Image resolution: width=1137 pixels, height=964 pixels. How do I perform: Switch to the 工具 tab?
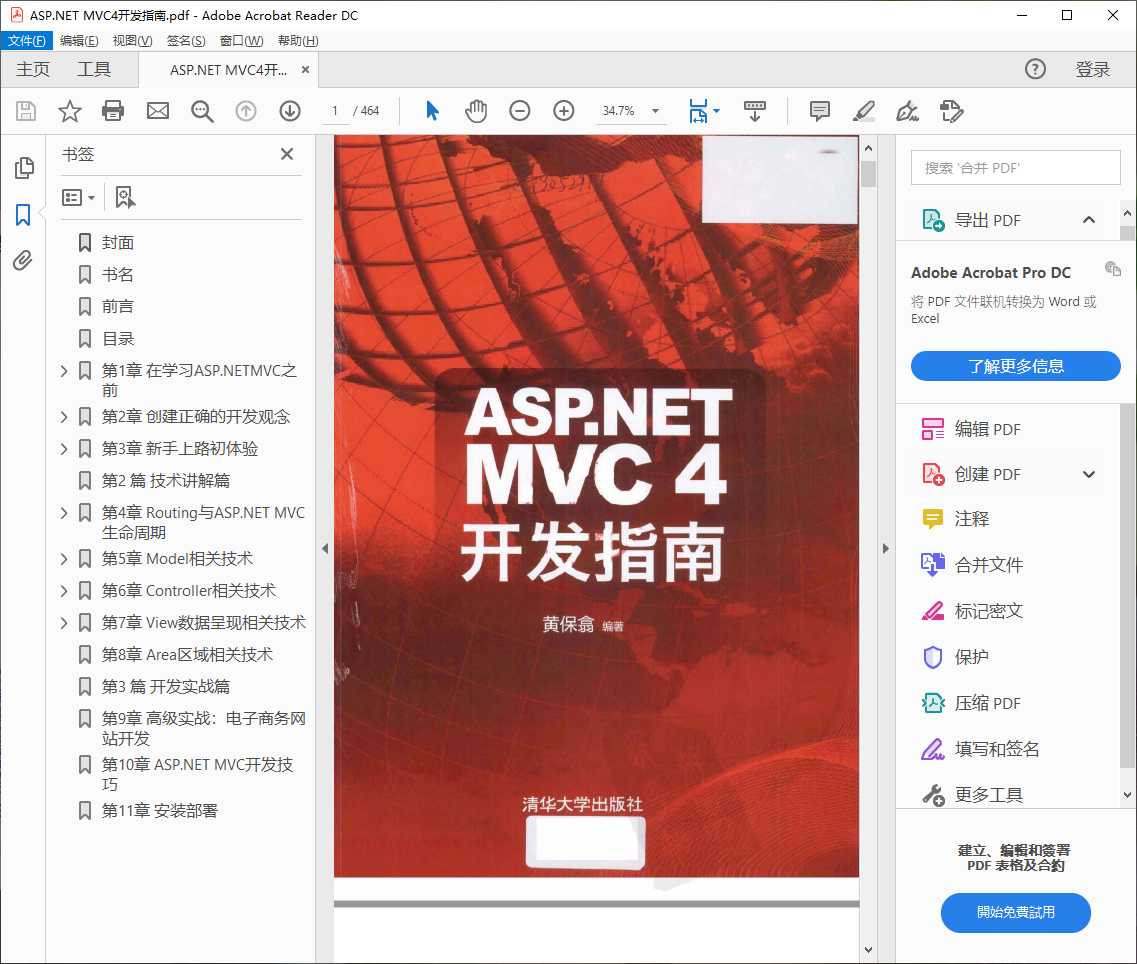click(94, 70)
